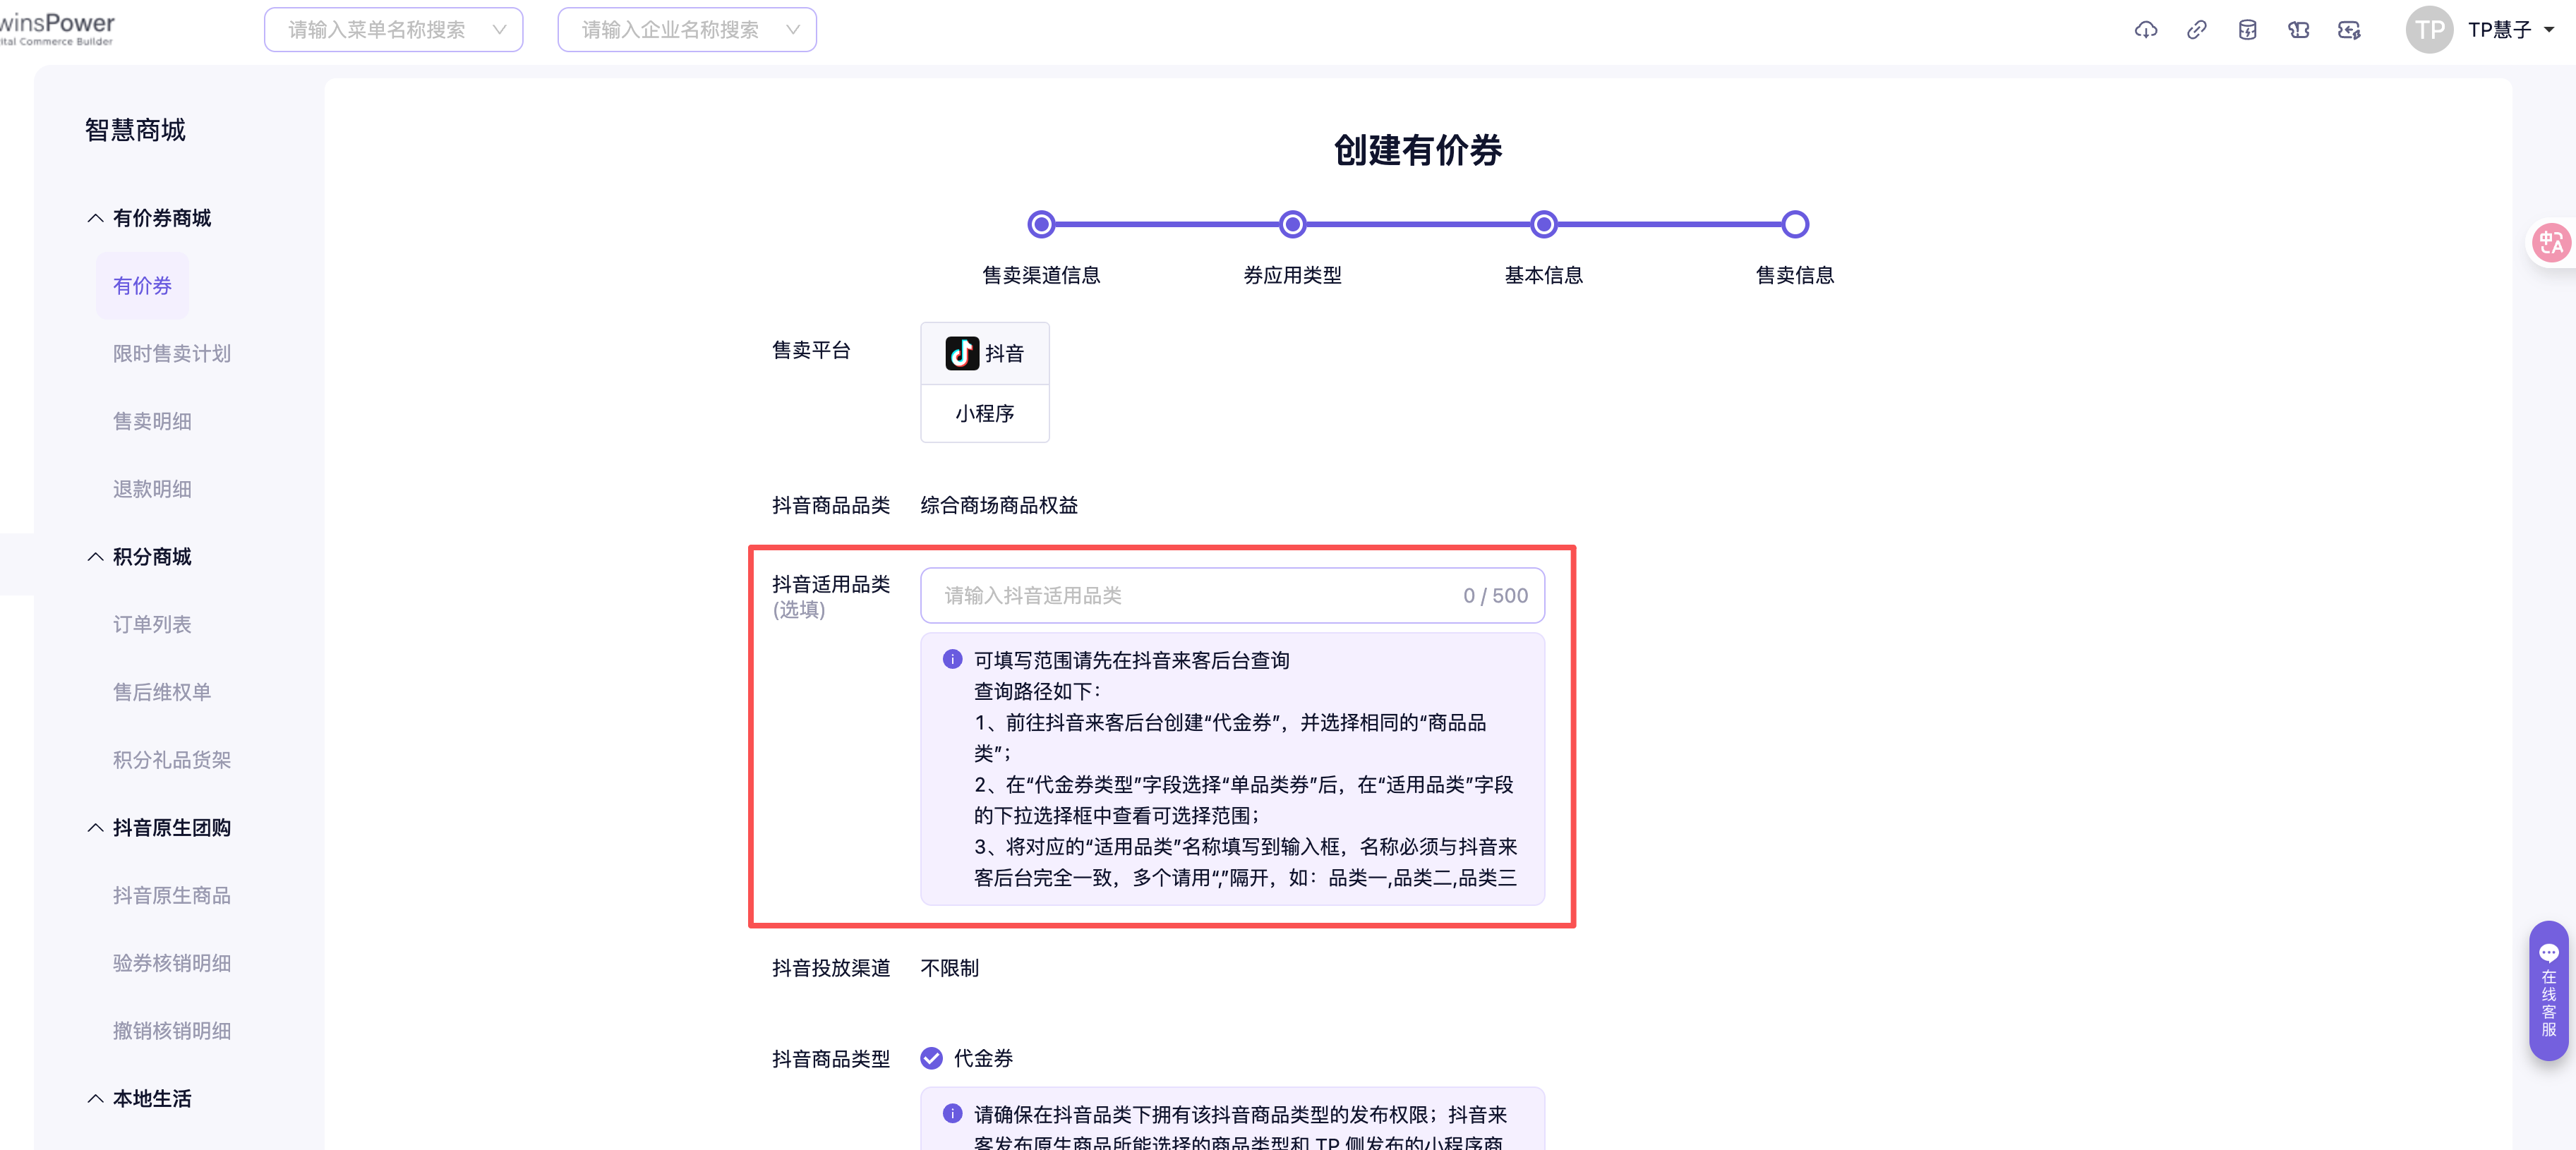
Task: Open the enterprise name search dropdown
Action: (687, 30)
